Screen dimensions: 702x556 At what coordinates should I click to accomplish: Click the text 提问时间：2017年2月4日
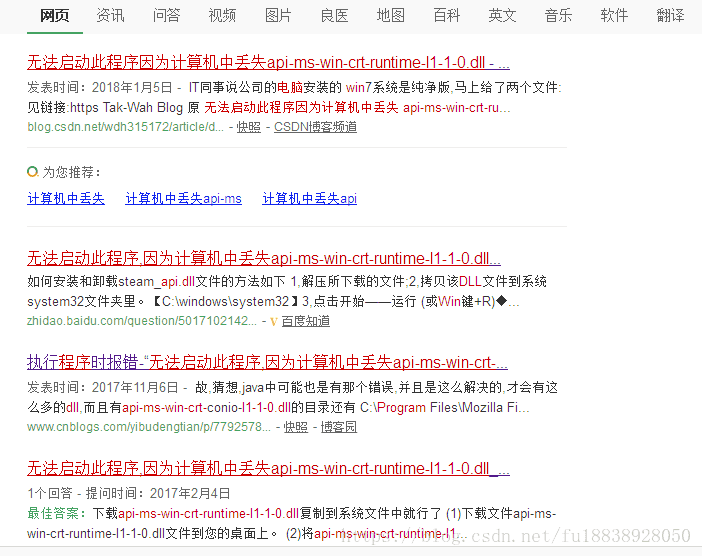158,493
